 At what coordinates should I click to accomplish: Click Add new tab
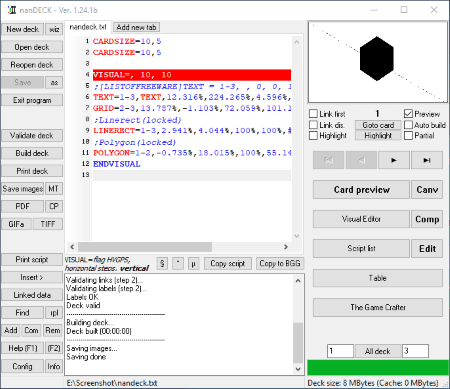[136, 27]
